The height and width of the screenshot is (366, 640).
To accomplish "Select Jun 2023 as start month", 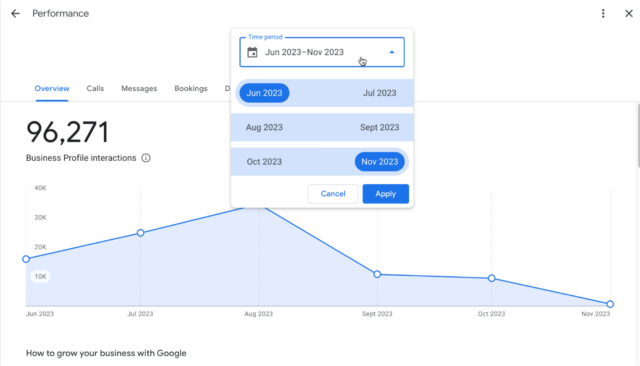I will (264, 93).
